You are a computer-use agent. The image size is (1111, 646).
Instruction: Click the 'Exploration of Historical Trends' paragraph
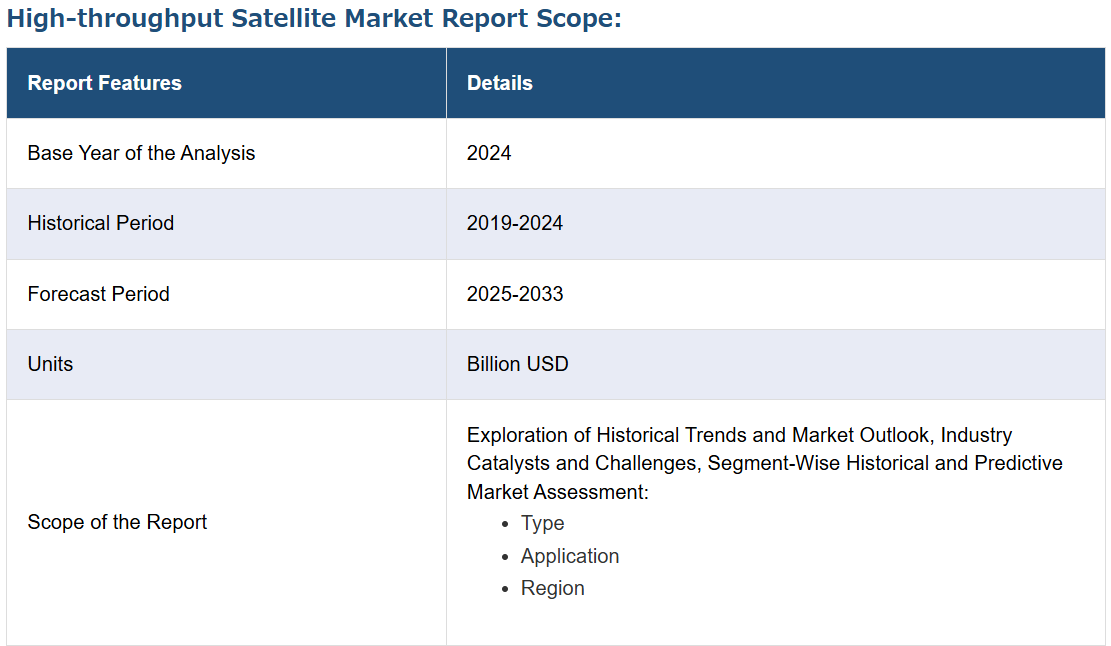765,463
